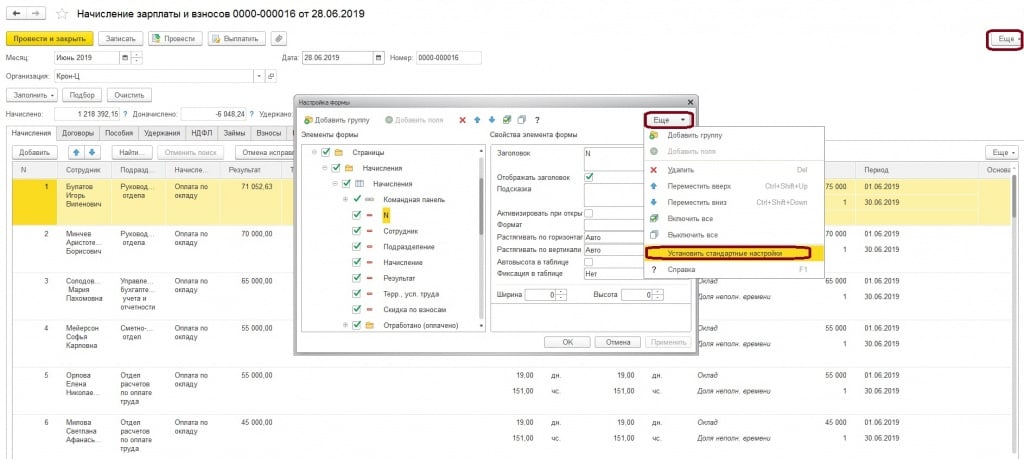This screenshot has height=459, width=1024.
Task: Click the blue move down arrow in settings dialog
Action: (x=492, y=120)
